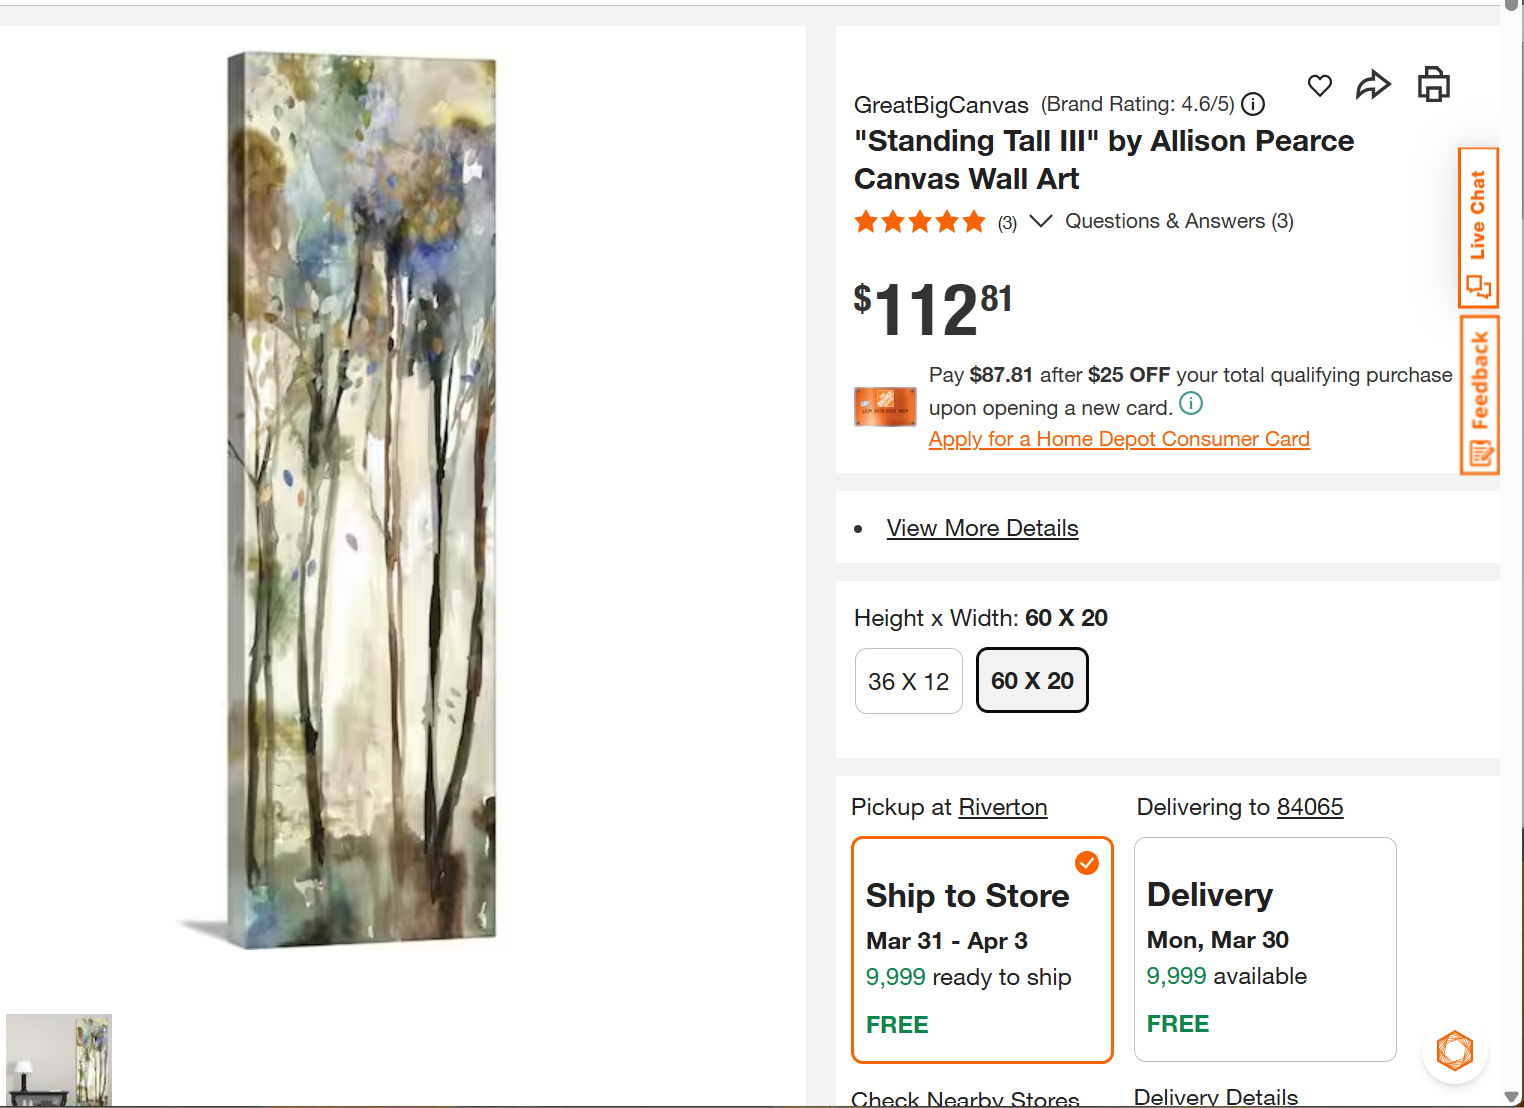The width and height of the screenshot is (1524, 1108).
Task: Change delivery ZIP code 84065
Action: point(1310,807)
